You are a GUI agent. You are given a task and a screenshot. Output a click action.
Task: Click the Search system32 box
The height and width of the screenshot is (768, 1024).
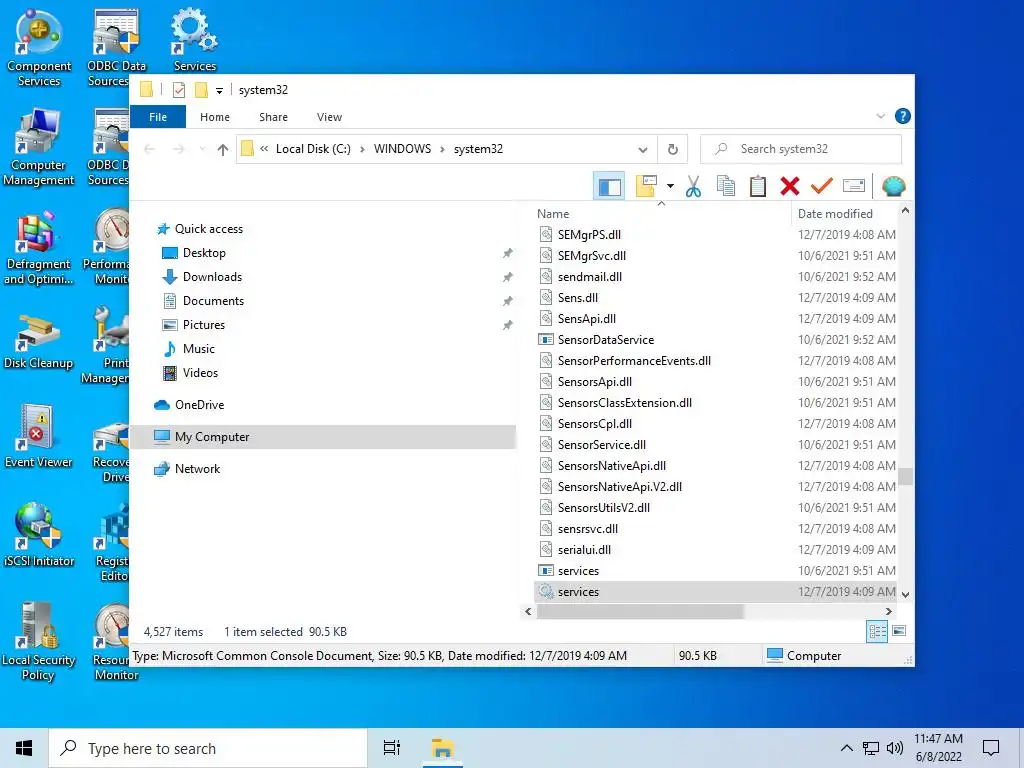pyautogui.click(x=801, y=149)
